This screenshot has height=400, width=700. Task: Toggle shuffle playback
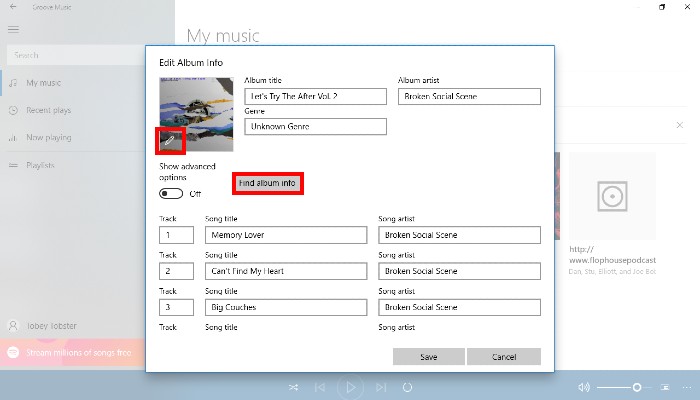(x=293, y=387)
